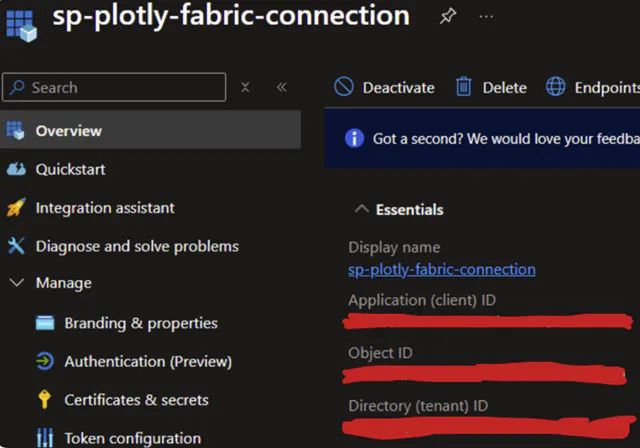Open the sp-plotly-fabric-connection display name link
The height and width of the screenshot is (448, 640).
[x=441, y=269]
